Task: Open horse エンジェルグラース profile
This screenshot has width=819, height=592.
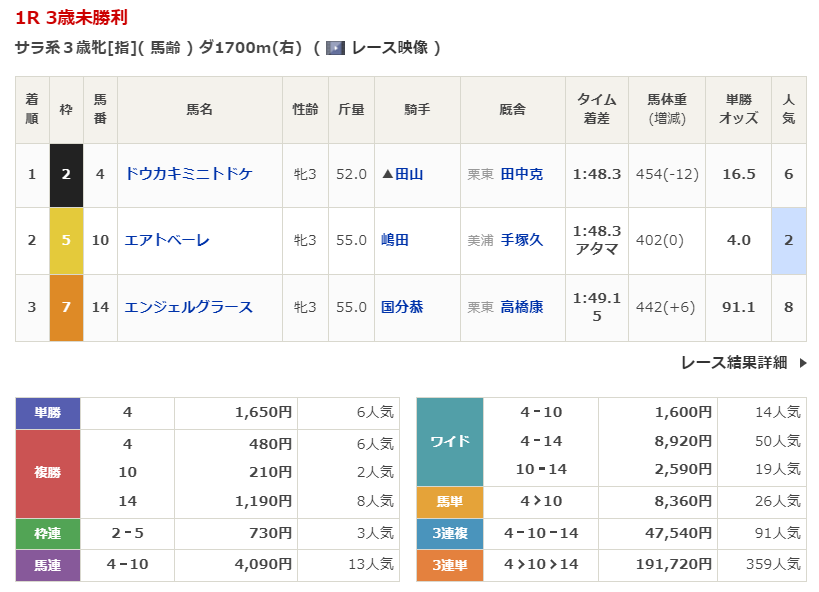Action: click(188, 307)
